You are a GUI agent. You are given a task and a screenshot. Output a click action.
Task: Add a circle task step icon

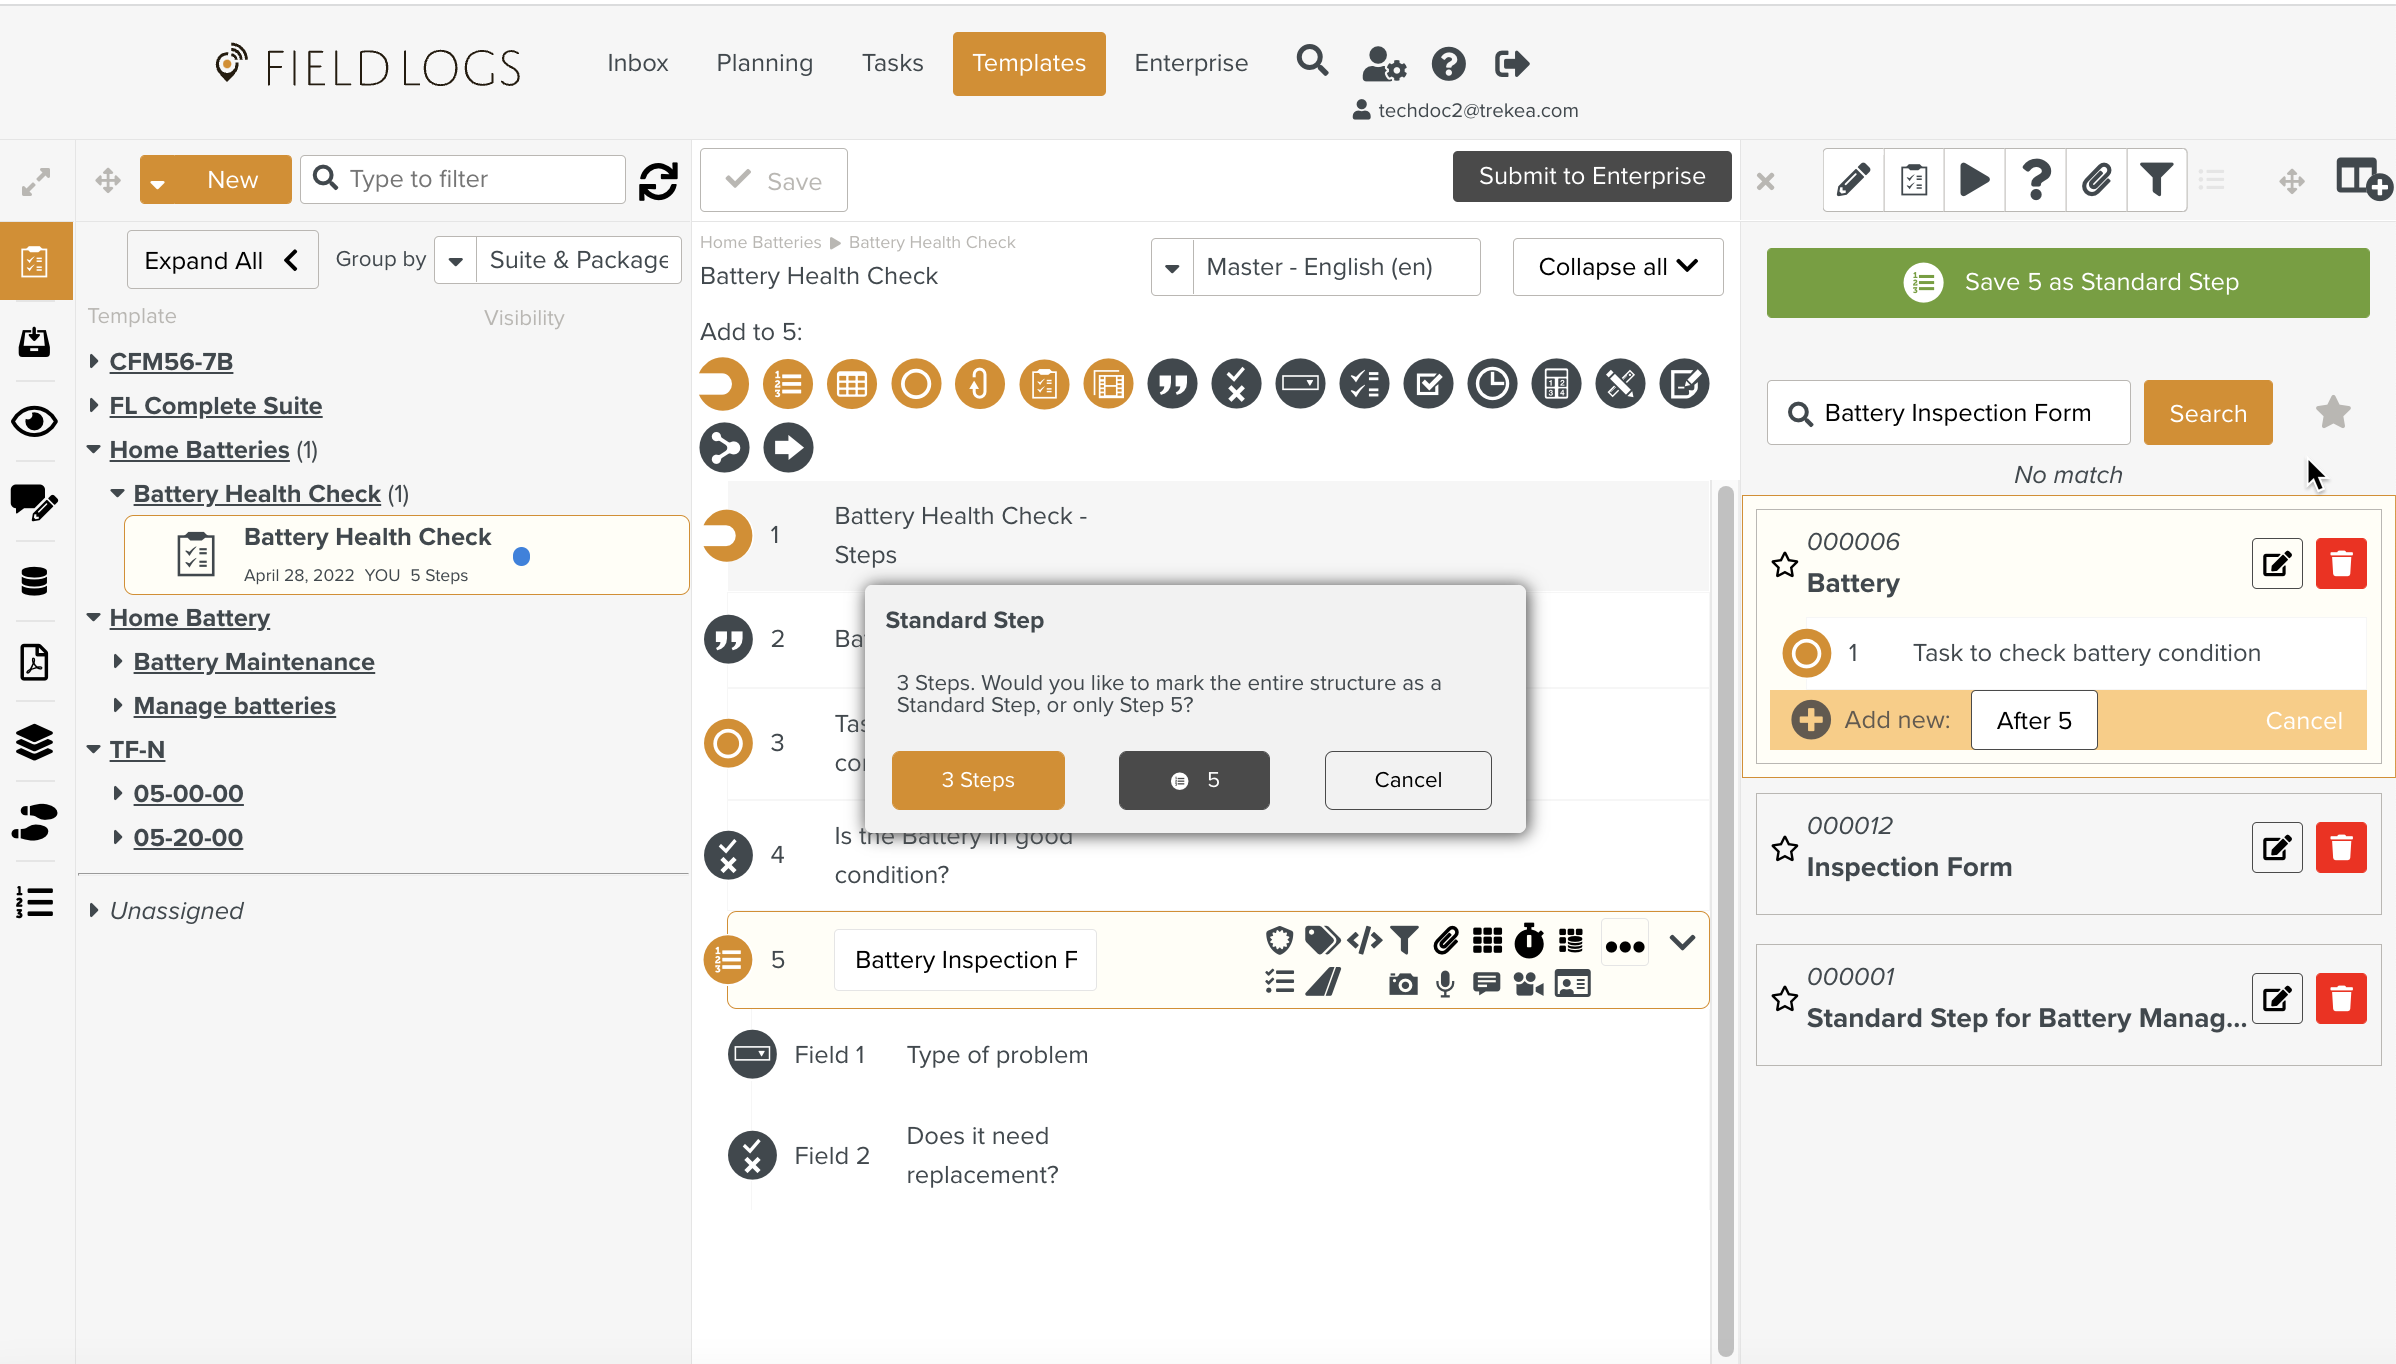pos(916,384)
